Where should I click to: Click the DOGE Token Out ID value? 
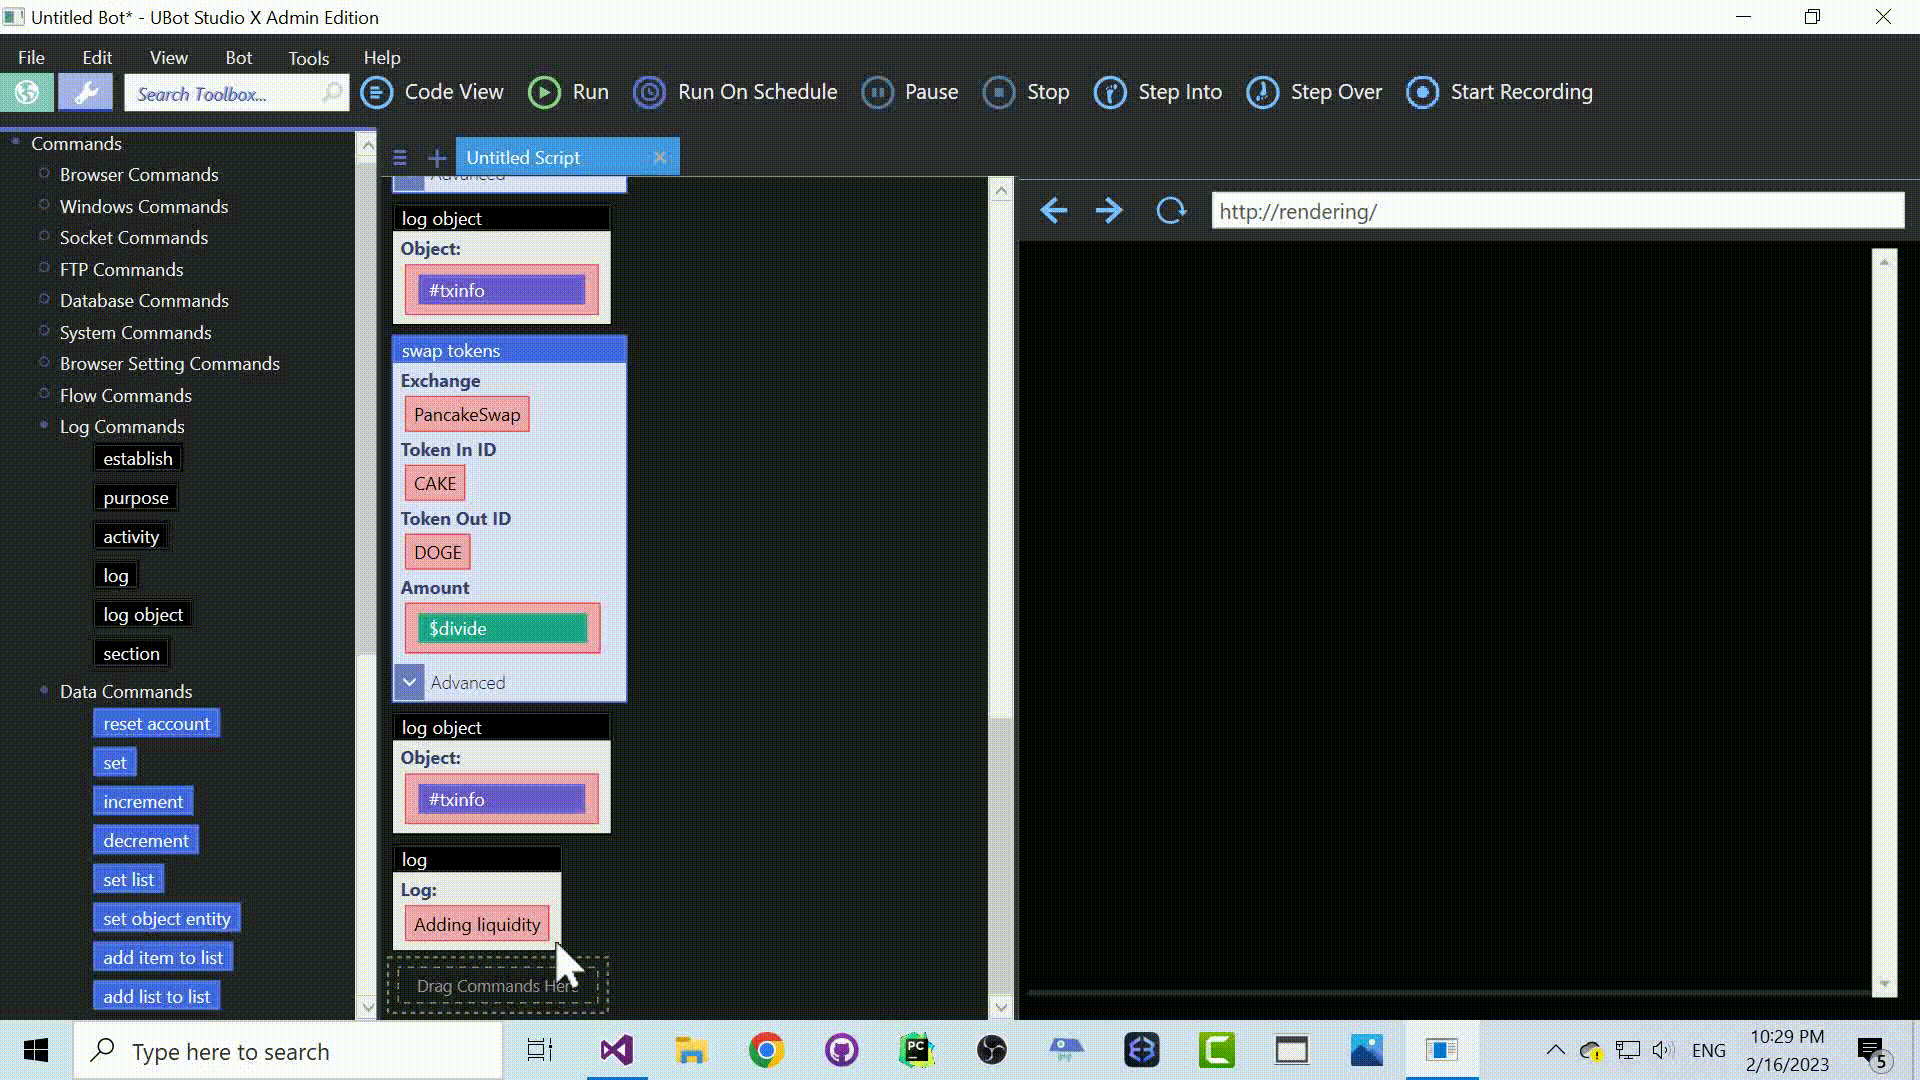tap(438, 553)
